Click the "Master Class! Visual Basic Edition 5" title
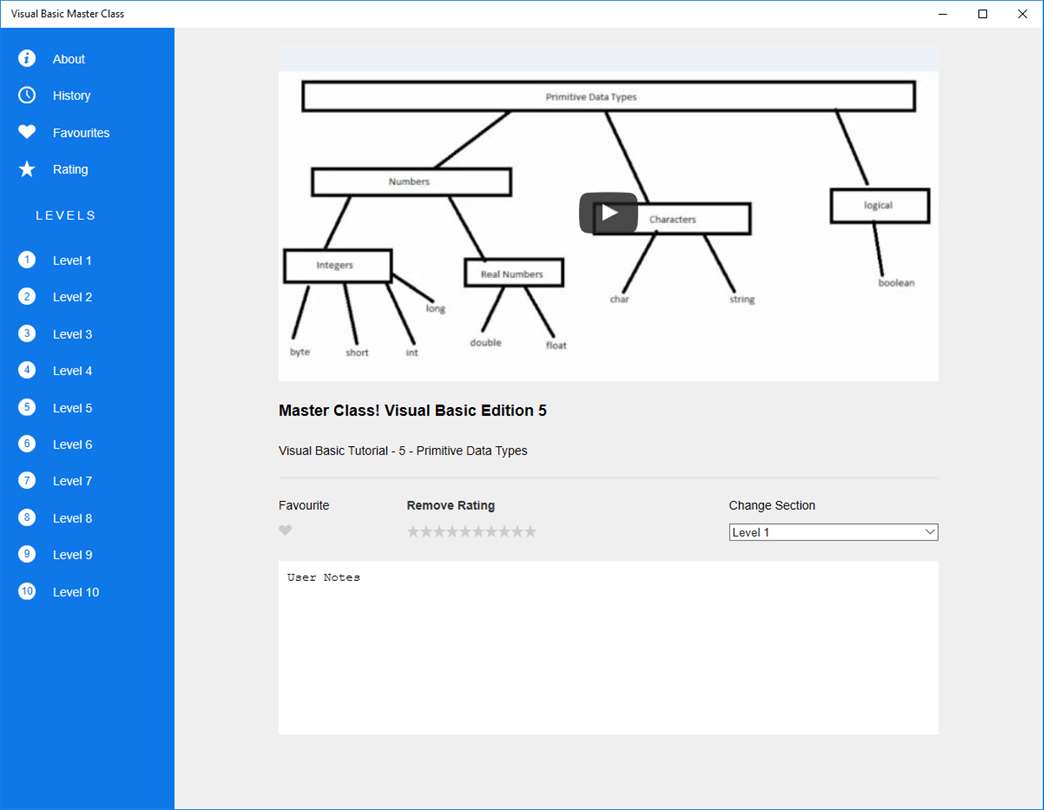The width and height of the screenshot is (1044, 810). [x=413, y=411]
